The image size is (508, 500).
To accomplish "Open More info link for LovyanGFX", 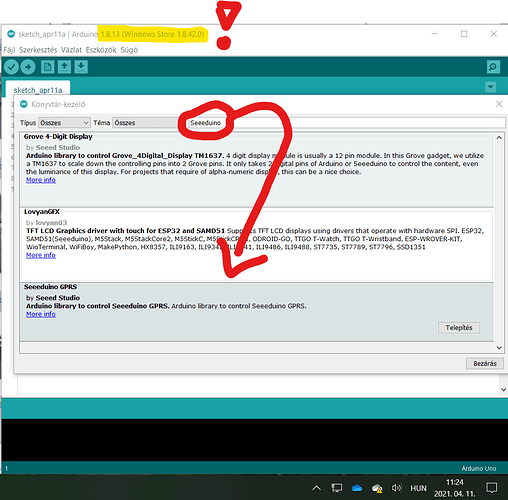I will pos(41,255).
